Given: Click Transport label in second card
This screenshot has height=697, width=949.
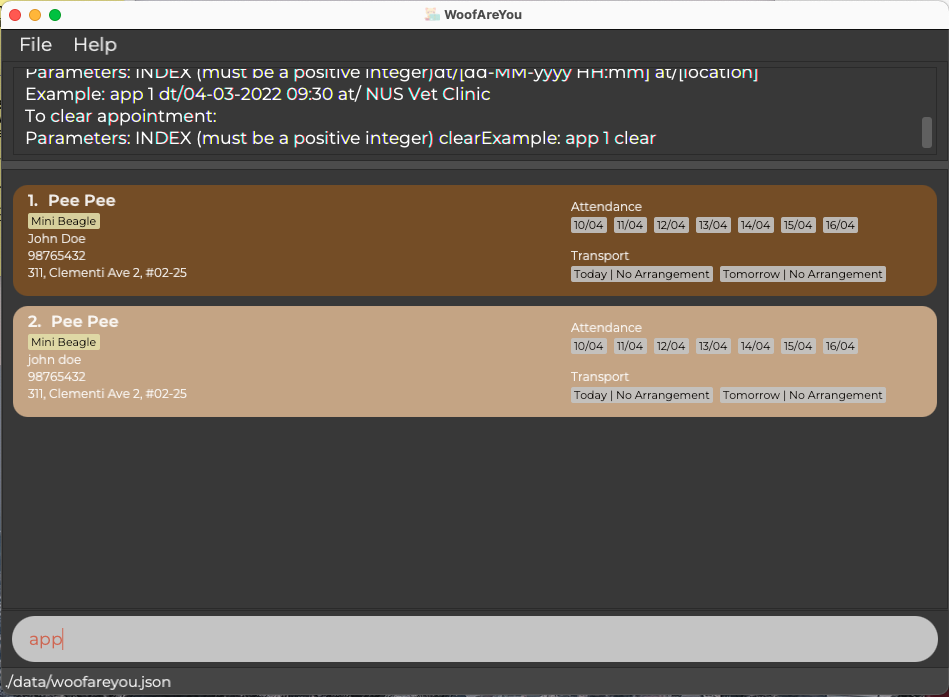Looking at the screenshot, I should [600, 377].
